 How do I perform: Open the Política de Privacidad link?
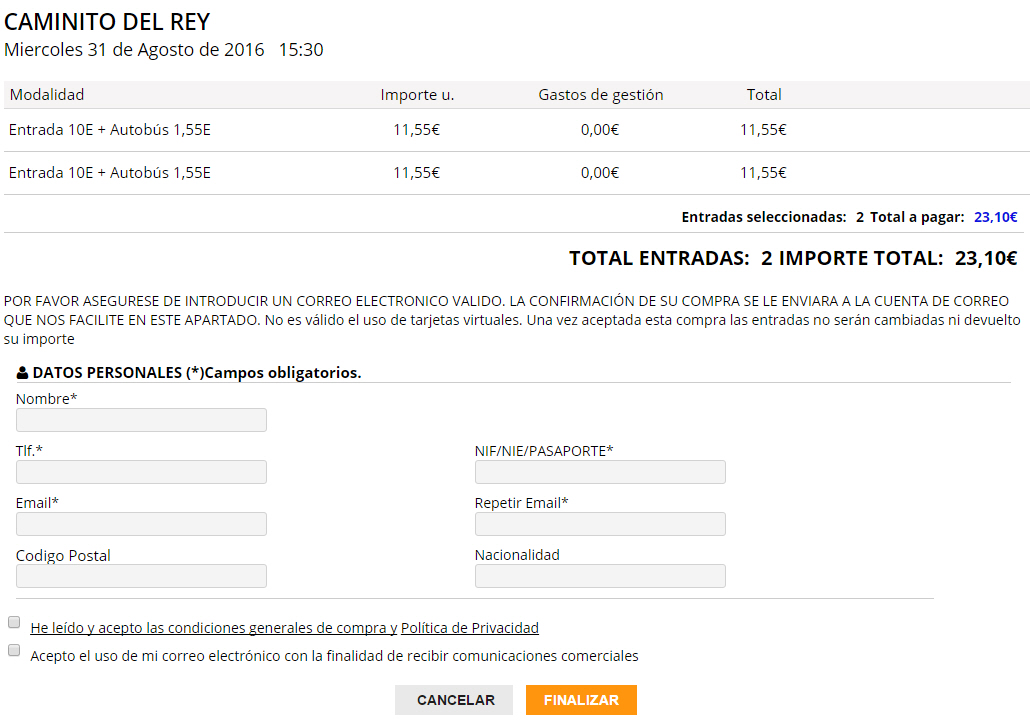tap(469, 628)
